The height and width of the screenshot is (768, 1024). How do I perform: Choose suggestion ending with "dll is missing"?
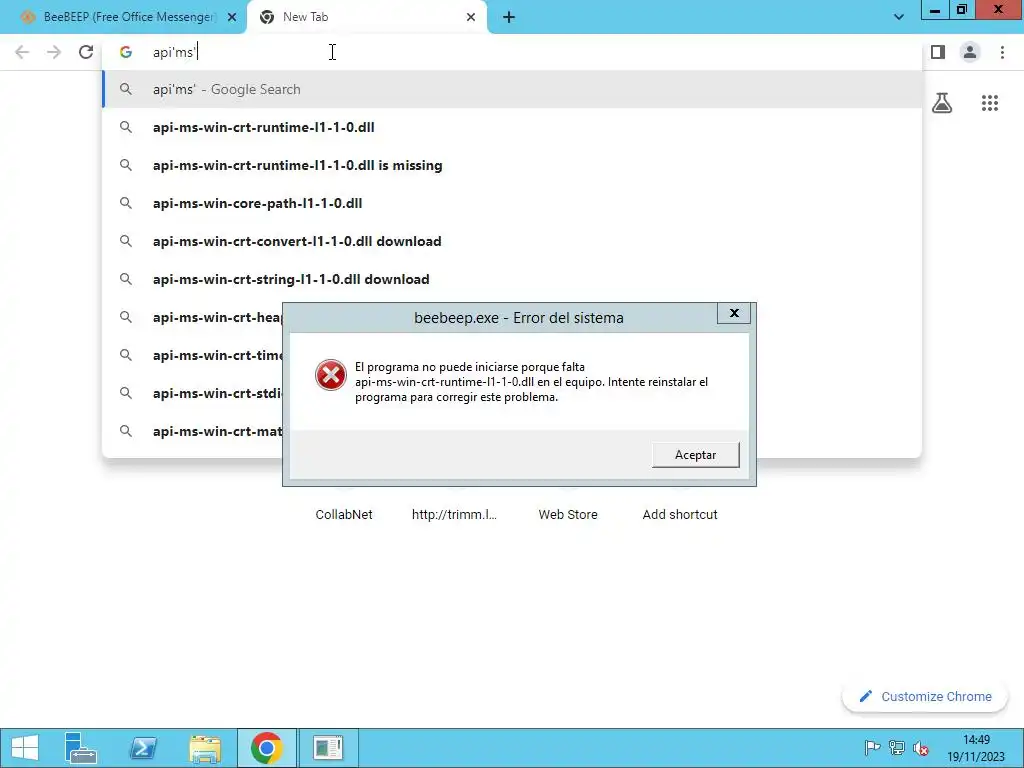point(512,165)
